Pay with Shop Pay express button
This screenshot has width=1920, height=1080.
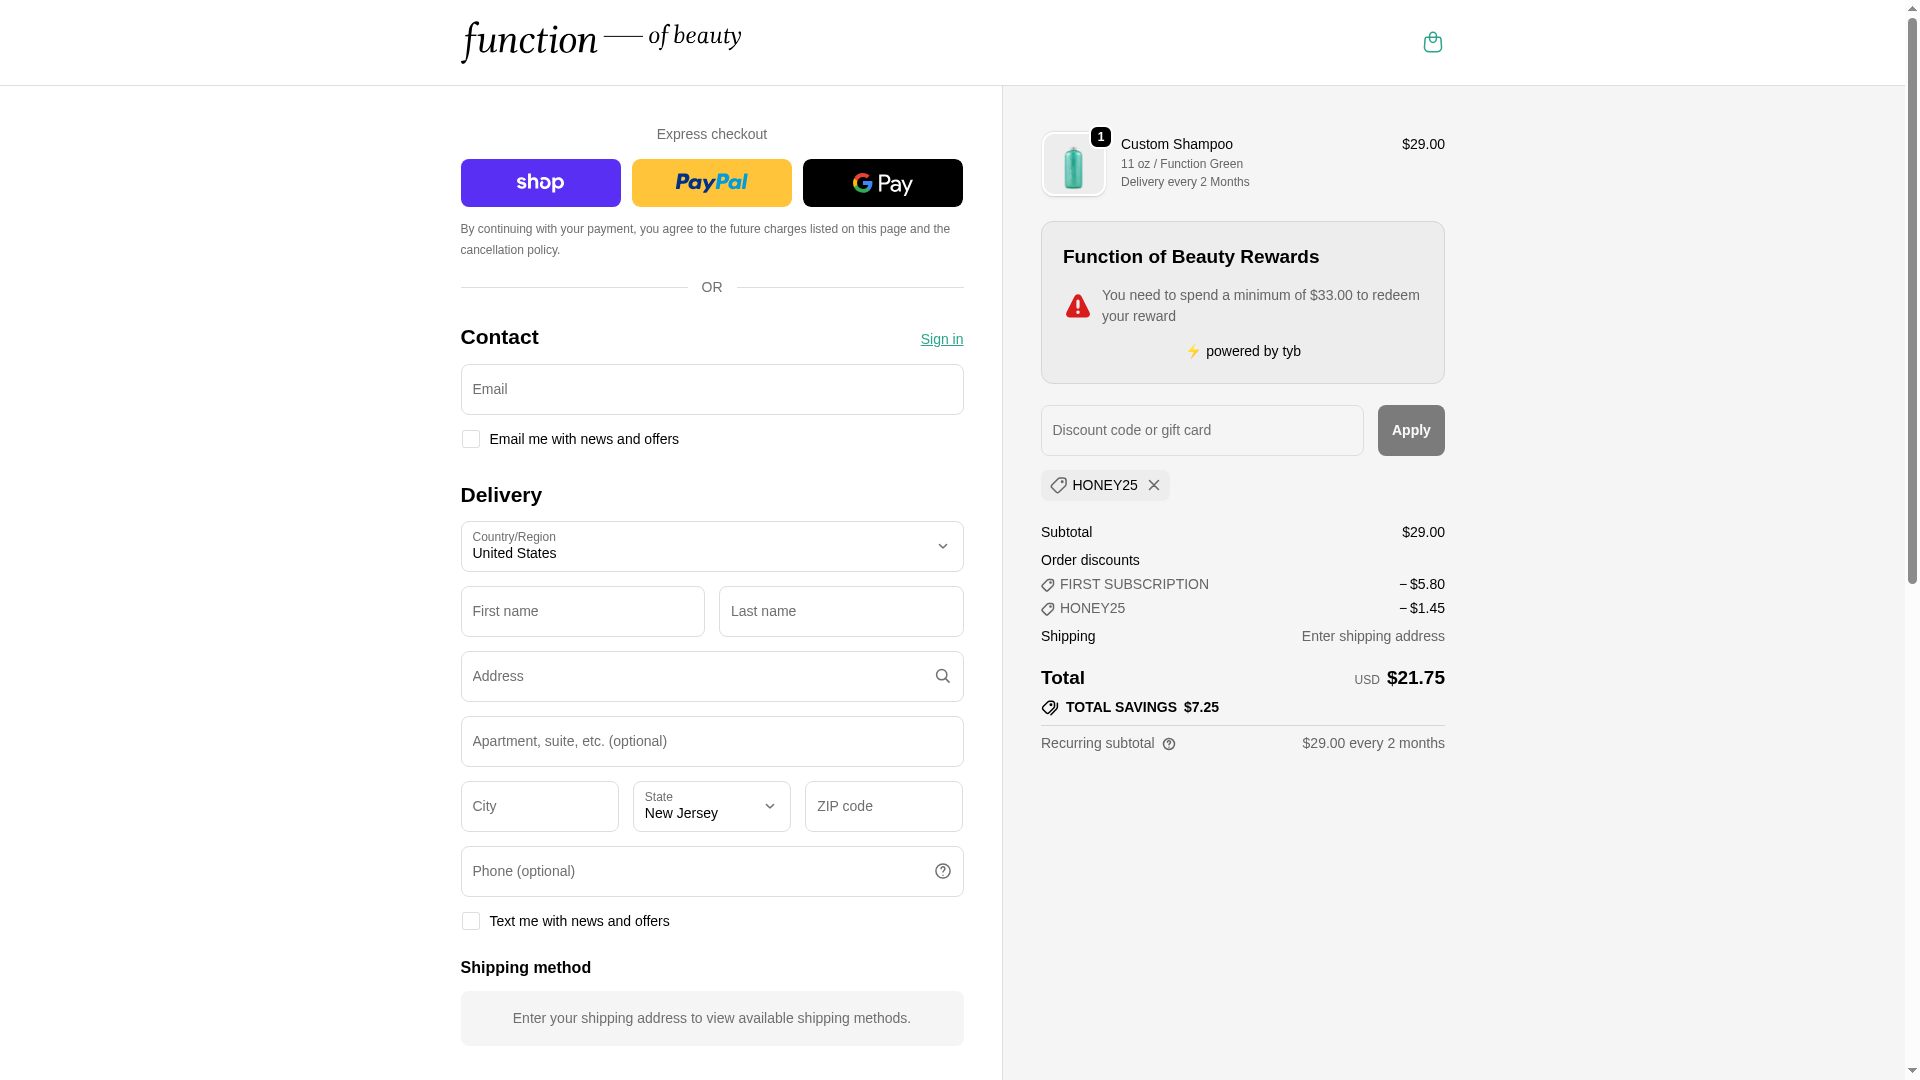(540, 183)
